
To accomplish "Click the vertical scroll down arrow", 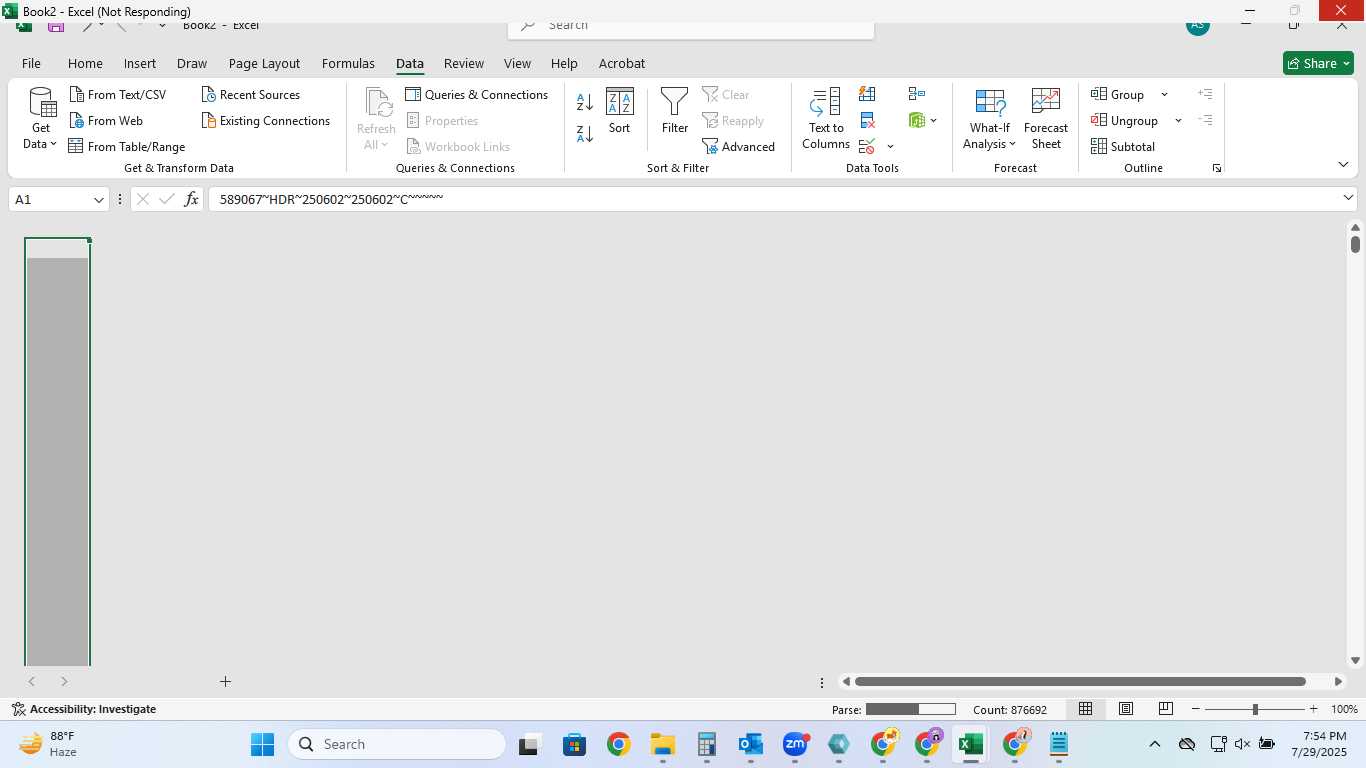I will click(x=1355, y=660).
